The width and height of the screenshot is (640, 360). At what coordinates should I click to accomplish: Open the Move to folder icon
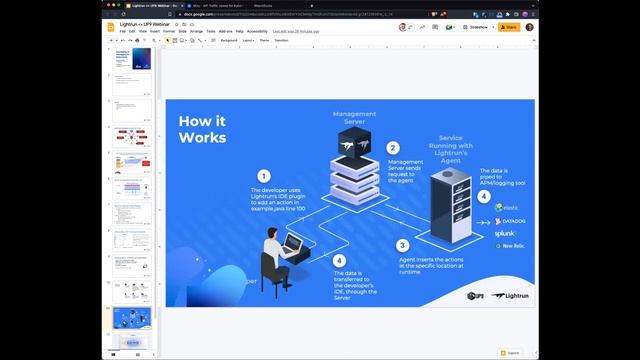(184, 24)
